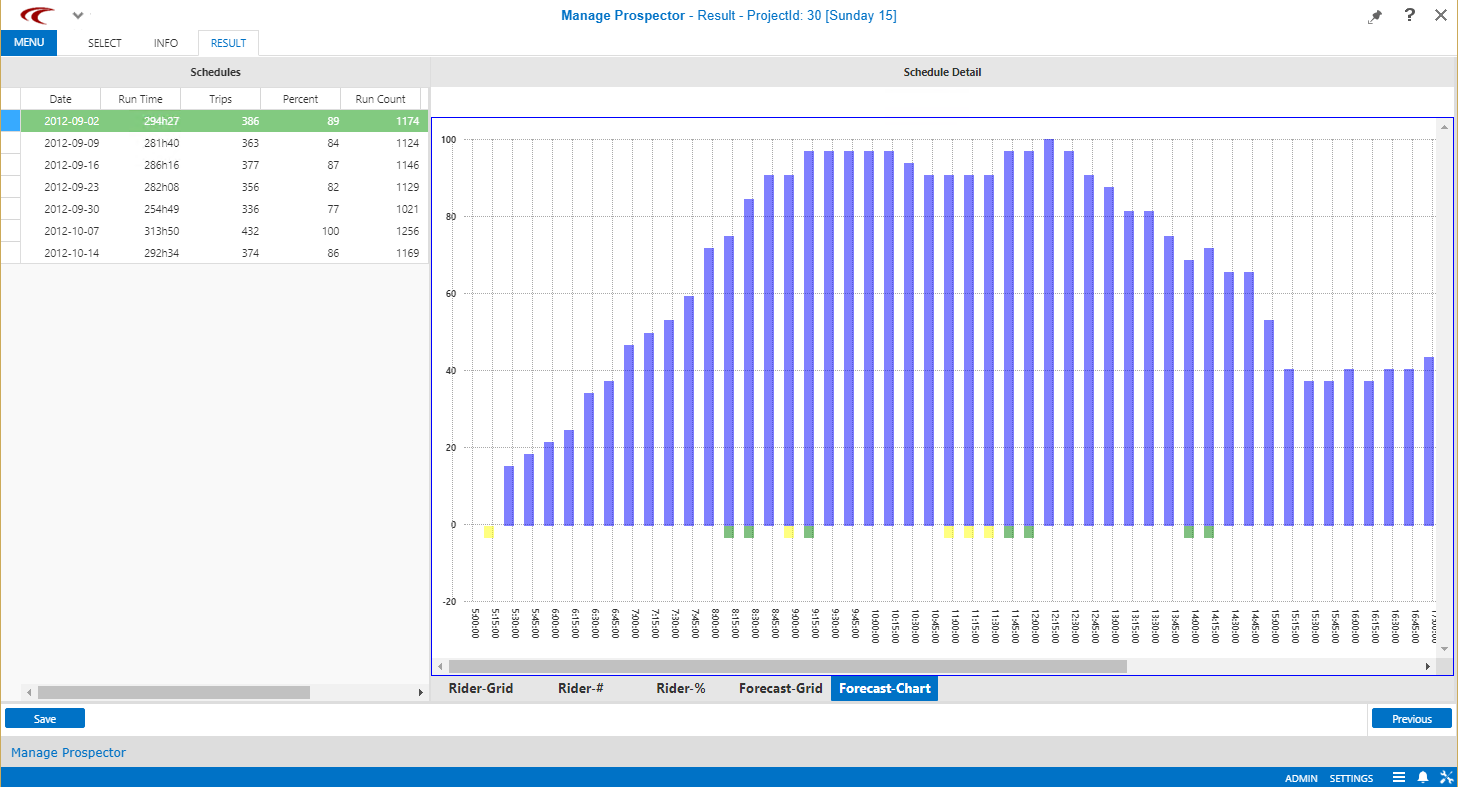
Task: Click the pin icon in the title bar
Action: 1374,16
